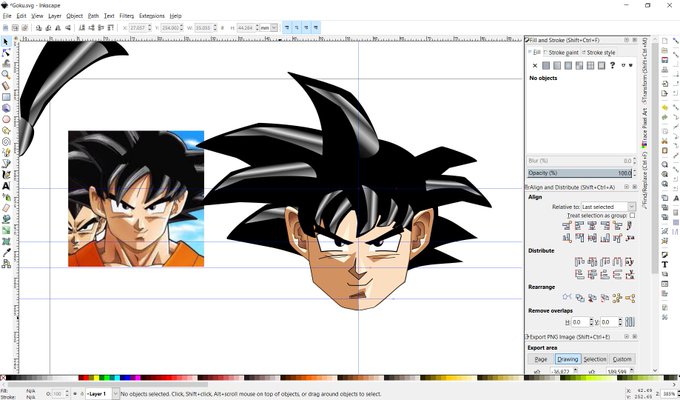Select the Dropper color picker tool
The width and height of the screenshot is (680, 400).
(x=6, y=252)
